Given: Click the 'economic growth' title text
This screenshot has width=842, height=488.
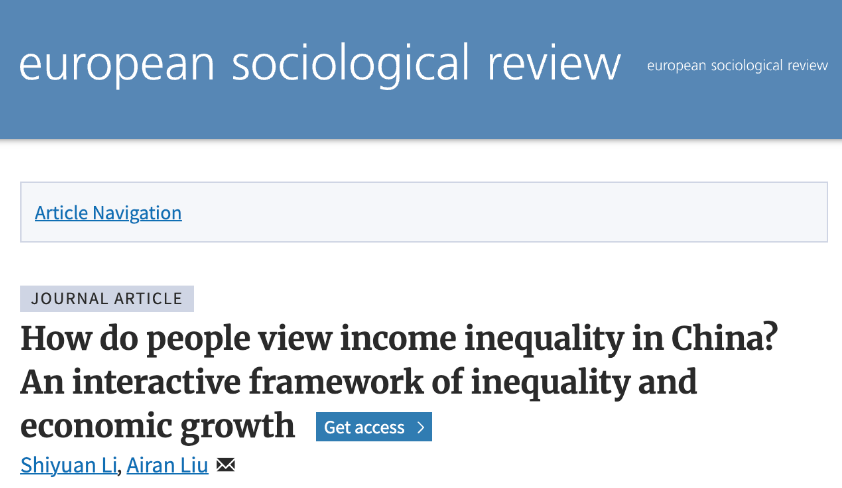Looking at the screenshot, I should [157, 426].
